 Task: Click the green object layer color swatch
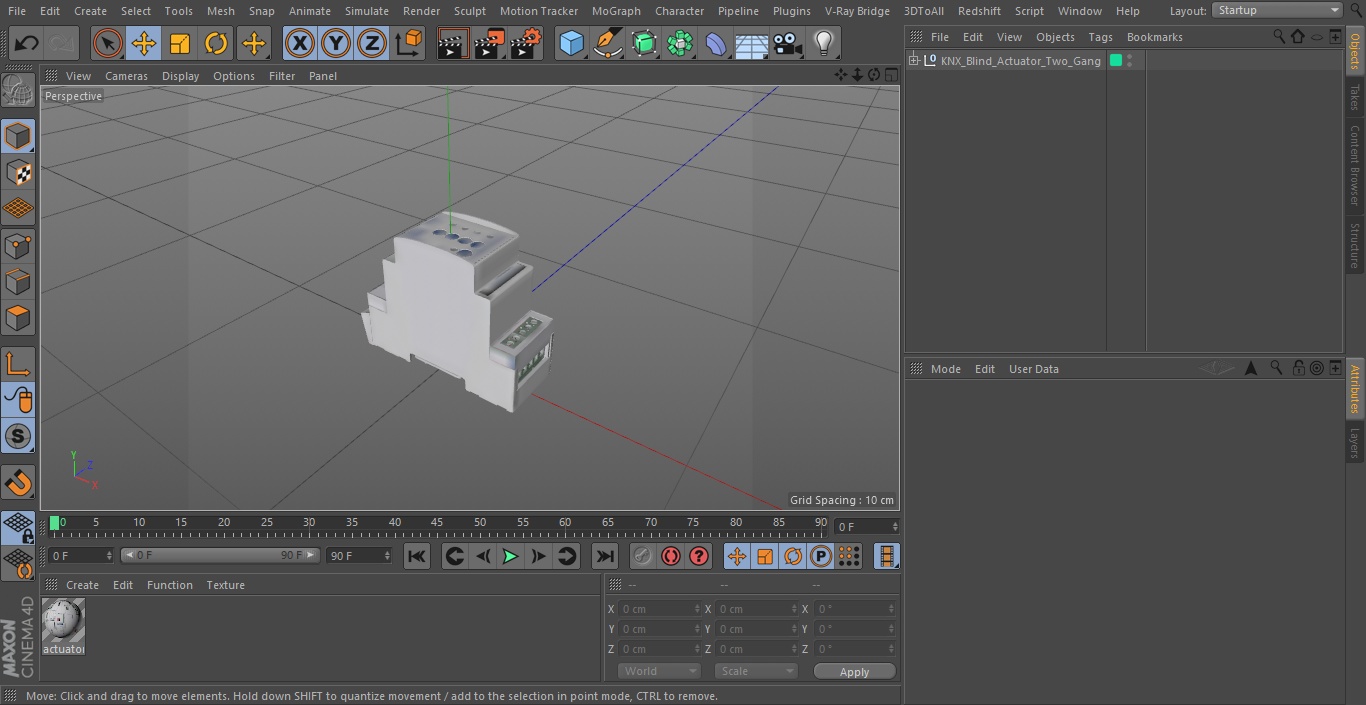click(1116, 61)
